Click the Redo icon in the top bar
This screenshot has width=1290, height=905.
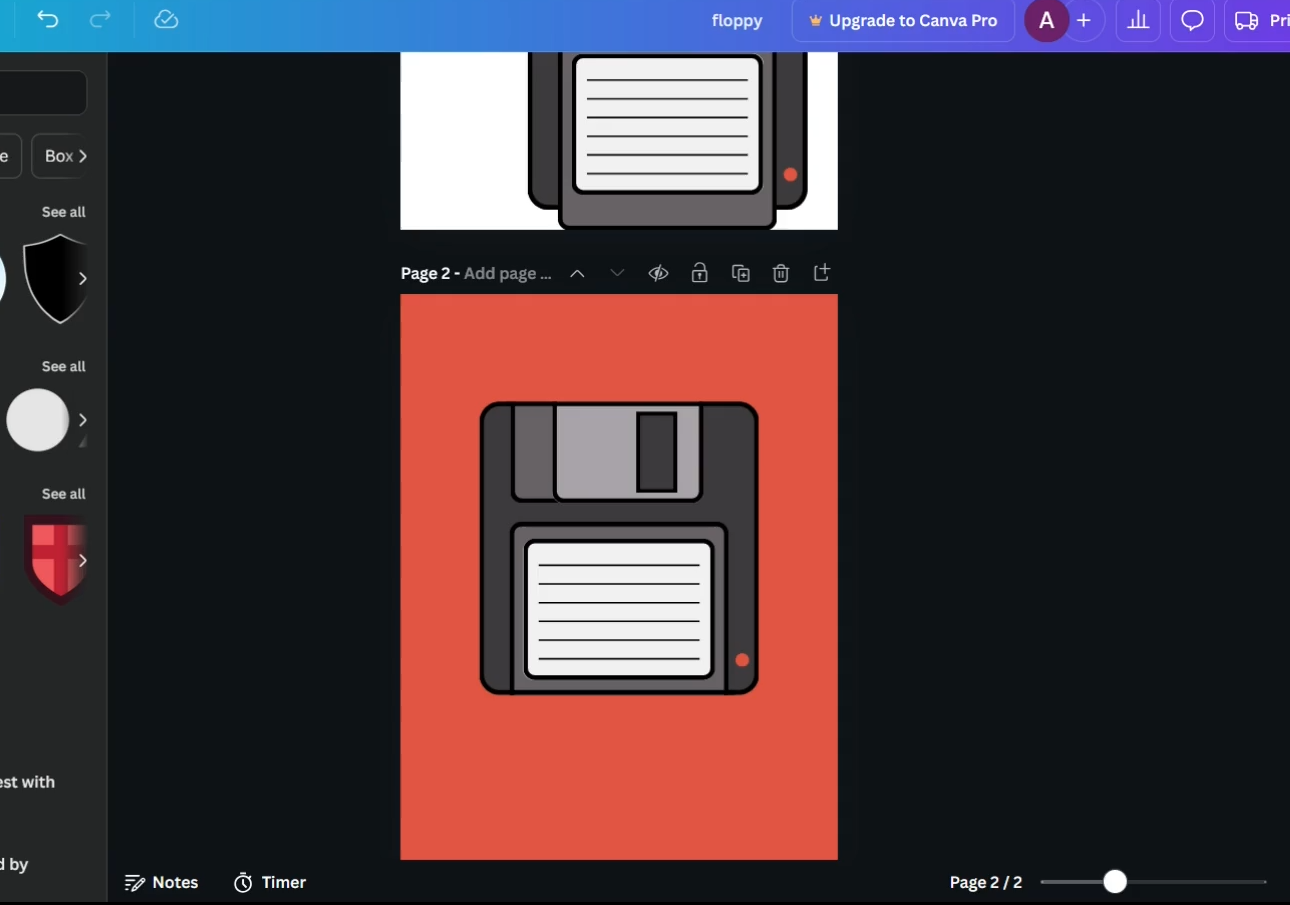pyautogui.click(x=99, y=20)
